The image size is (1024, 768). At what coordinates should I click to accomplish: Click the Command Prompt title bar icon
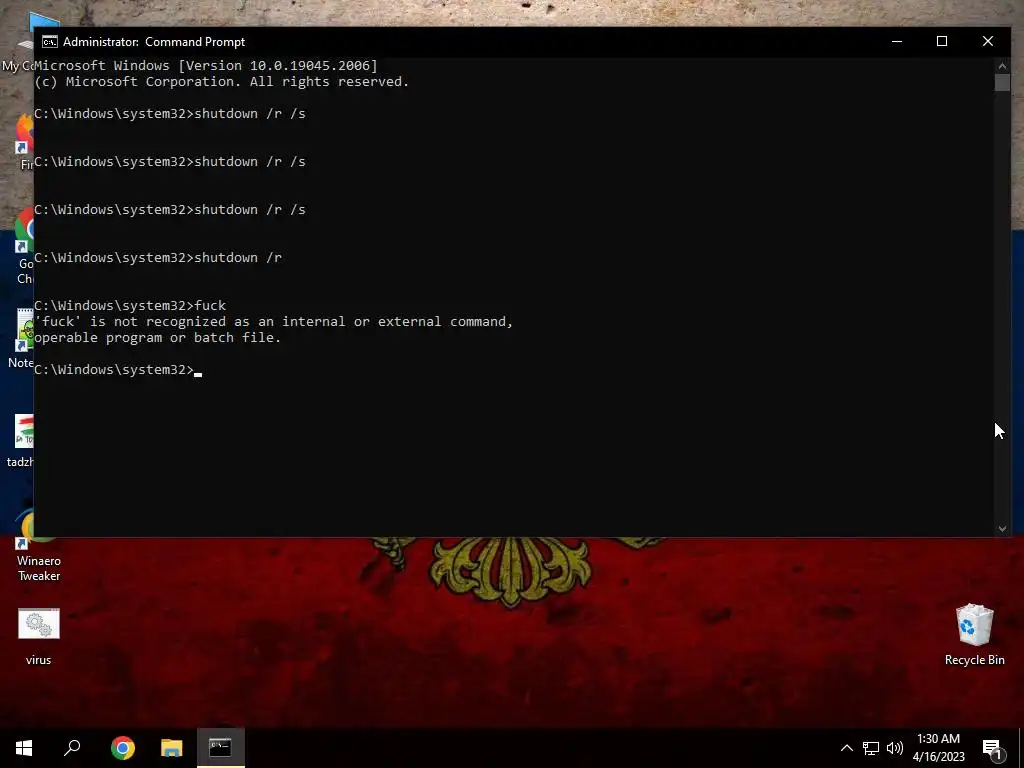pos(50,42)
